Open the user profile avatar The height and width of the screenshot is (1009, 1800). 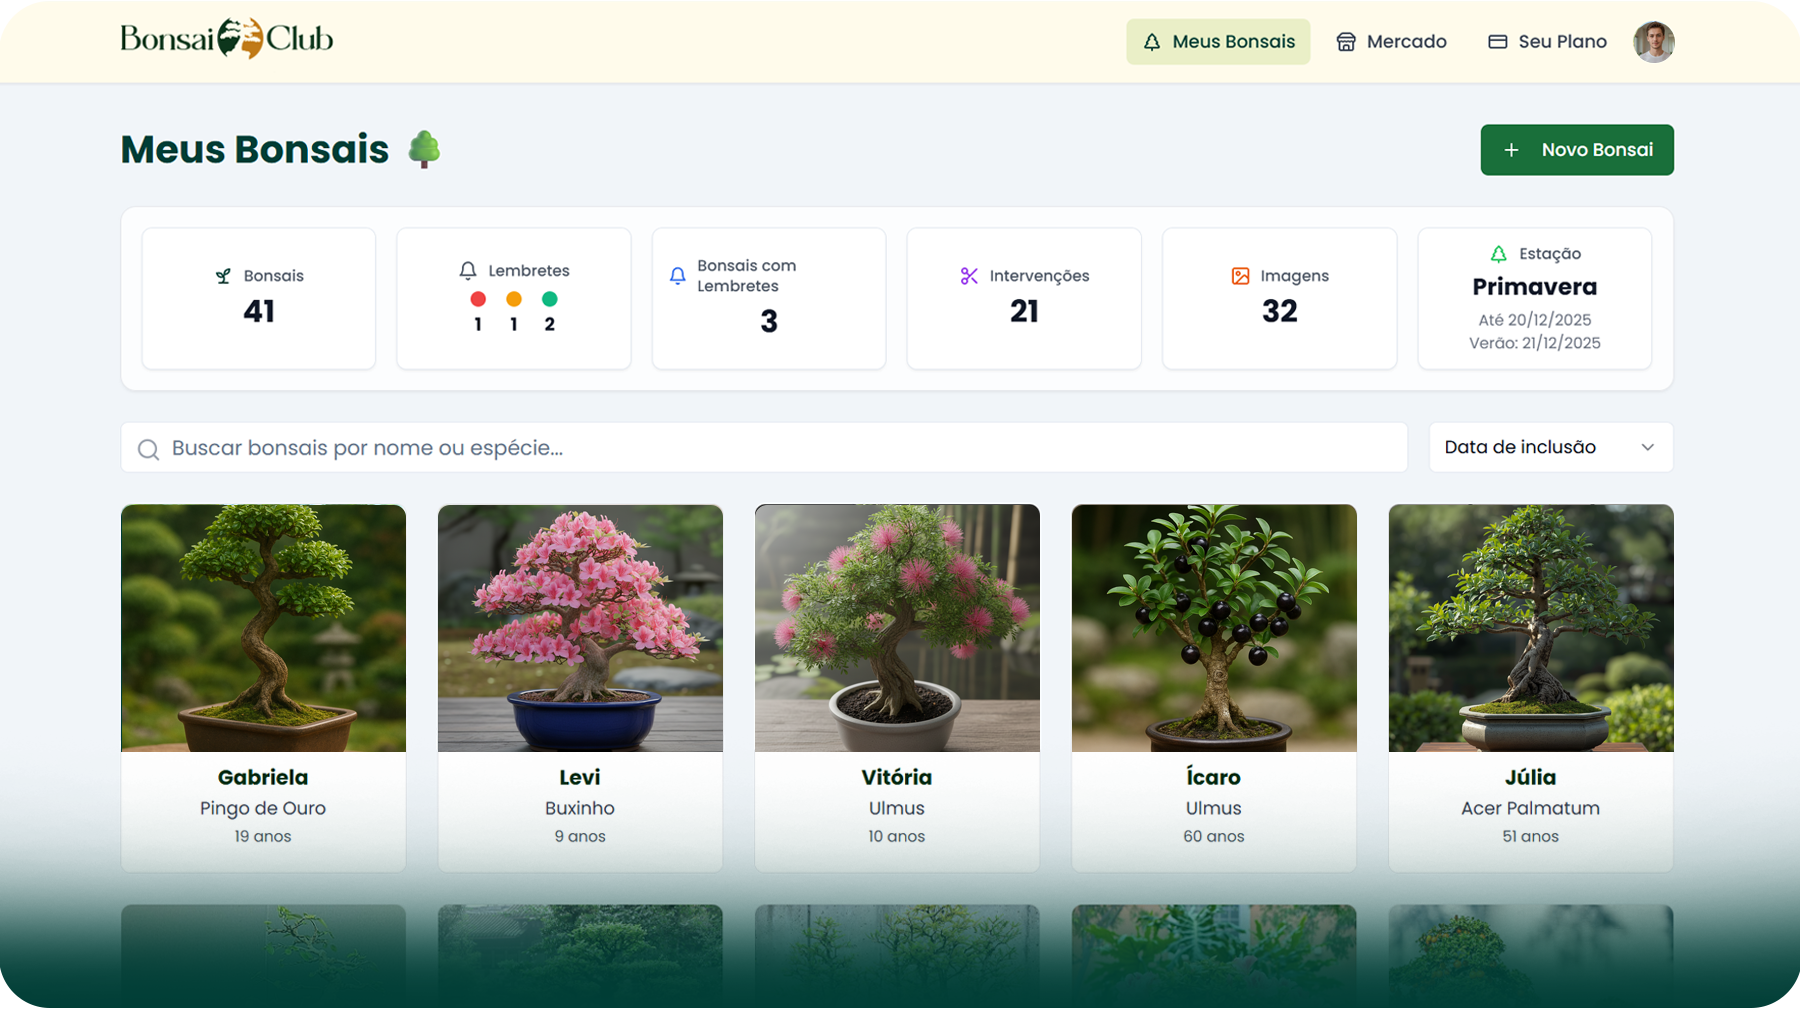click(x=1653, y=42)
